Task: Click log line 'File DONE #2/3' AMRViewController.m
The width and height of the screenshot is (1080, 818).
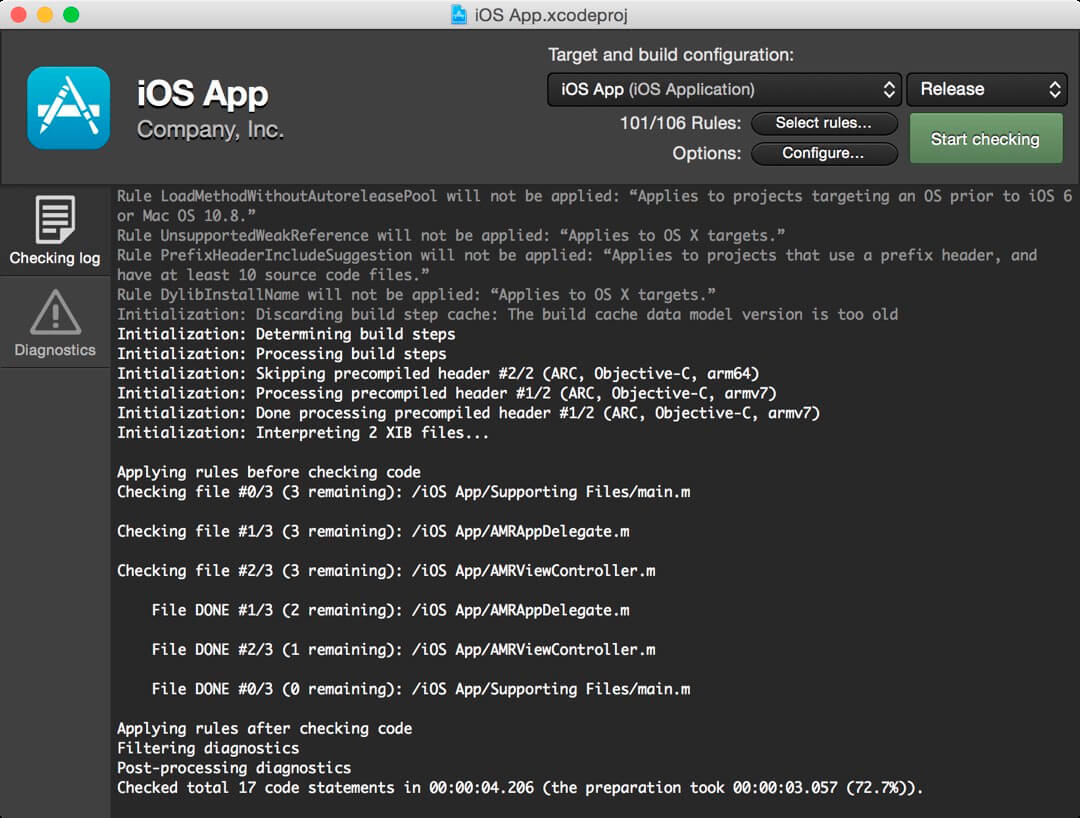Action: [404, 649]
